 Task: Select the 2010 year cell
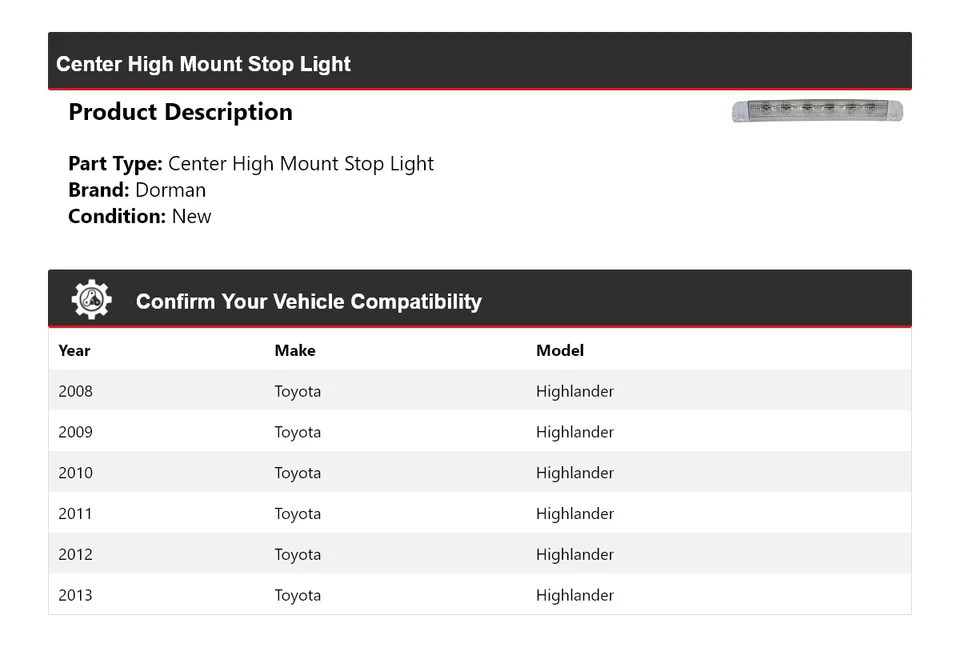[75, 473]
